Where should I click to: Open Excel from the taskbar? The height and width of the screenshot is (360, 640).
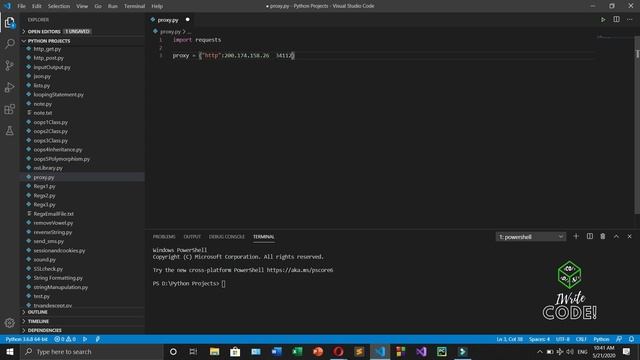pos(297,352)
